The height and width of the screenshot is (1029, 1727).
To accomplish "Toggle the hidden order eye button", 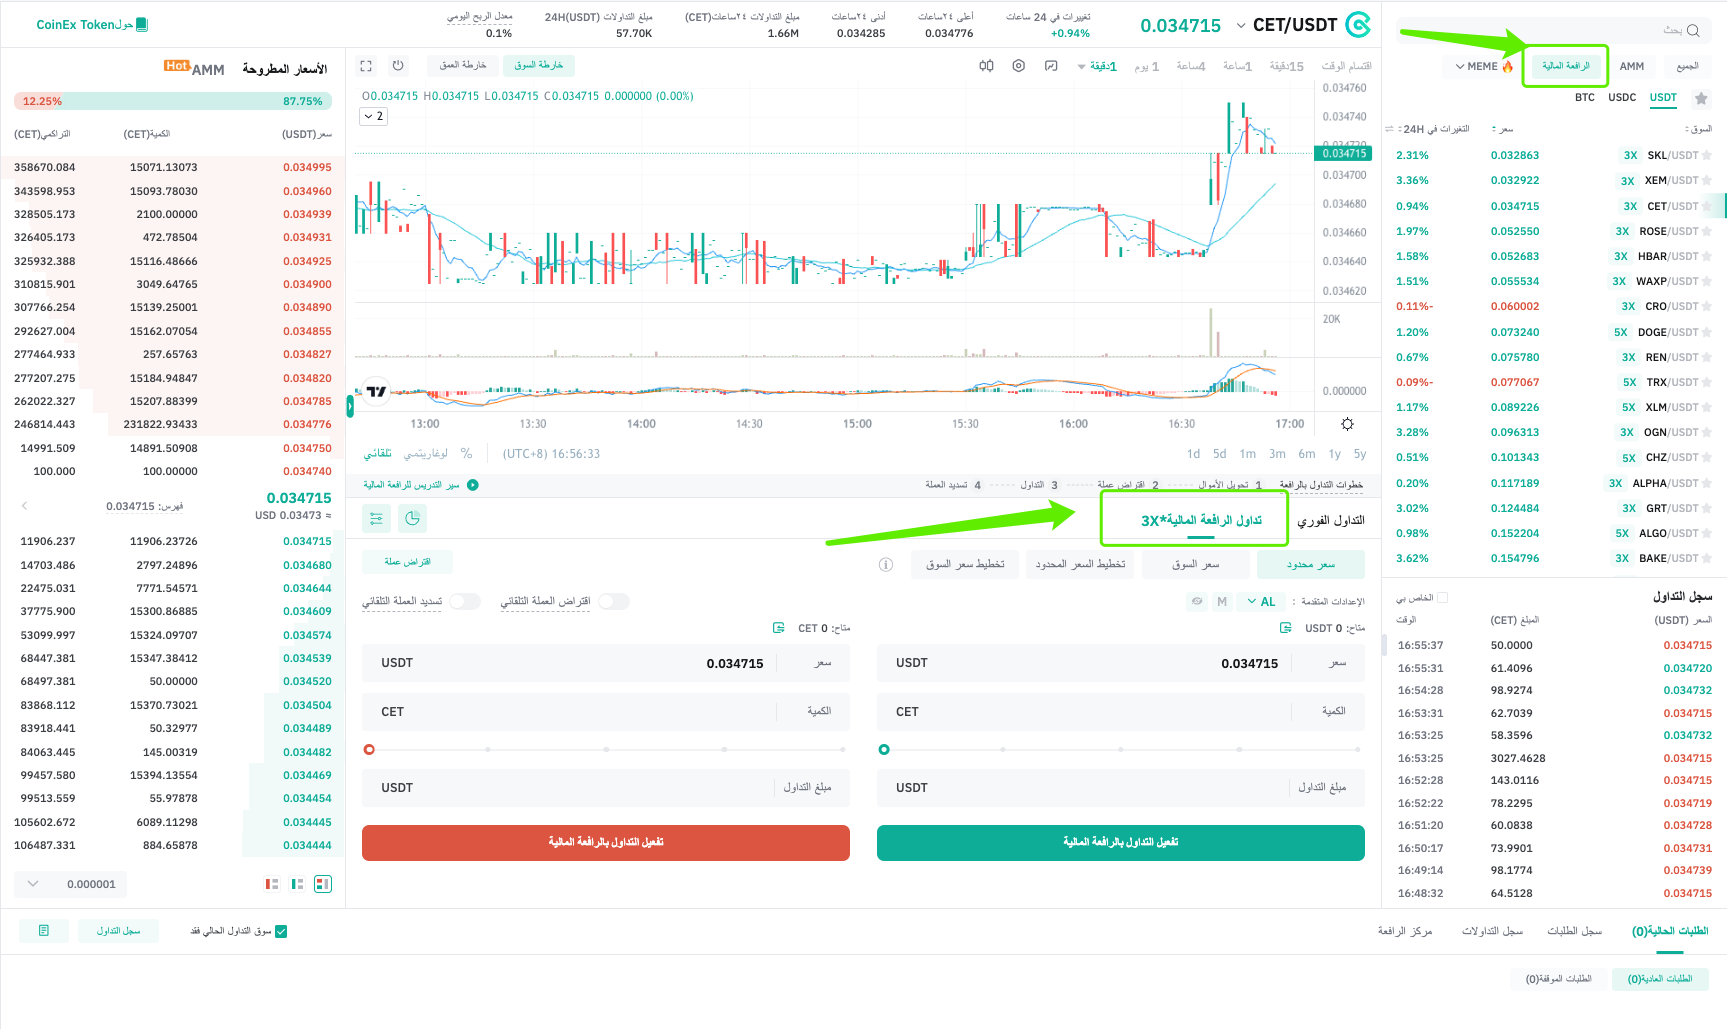I will [1196, 602].
